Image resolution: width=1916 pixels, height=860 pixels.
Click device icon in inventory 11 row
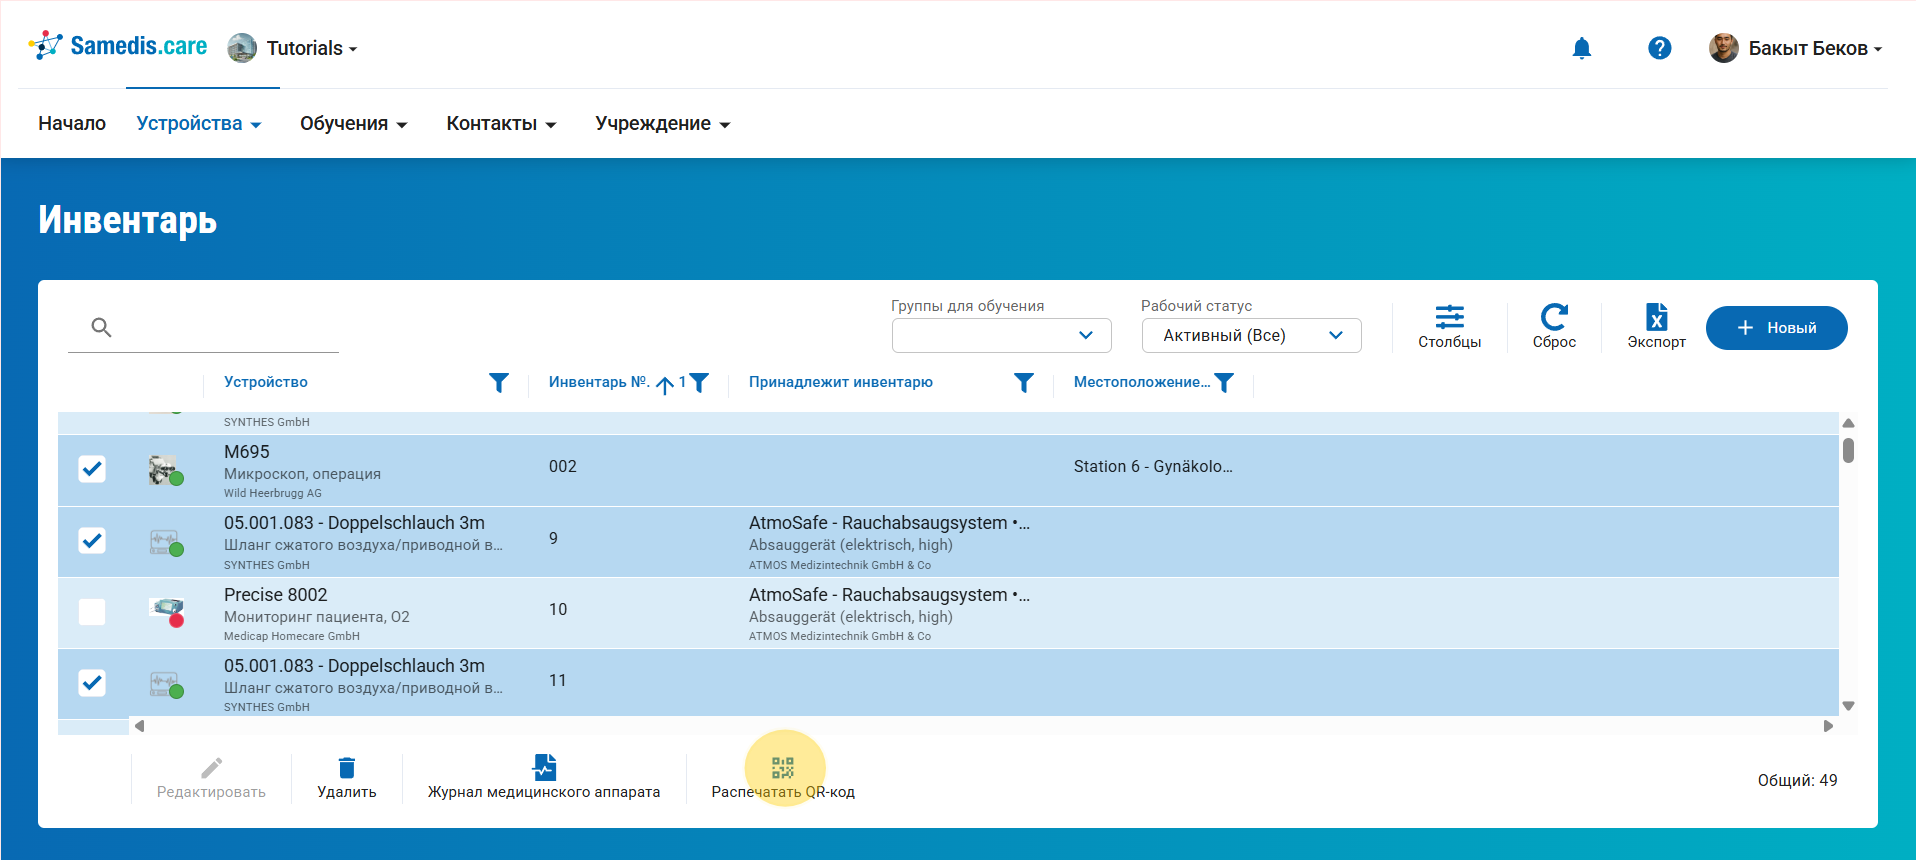point(166,684)
